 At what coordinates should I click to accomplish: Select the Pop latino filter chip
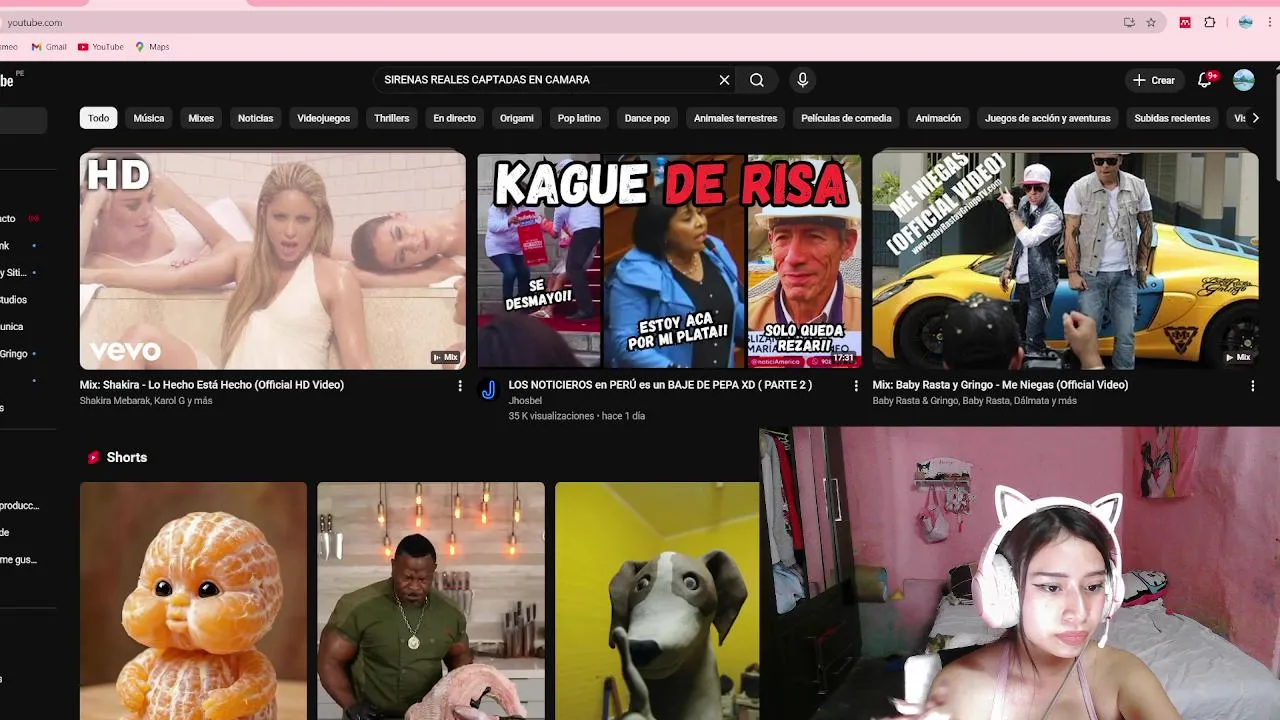point(579,118)
